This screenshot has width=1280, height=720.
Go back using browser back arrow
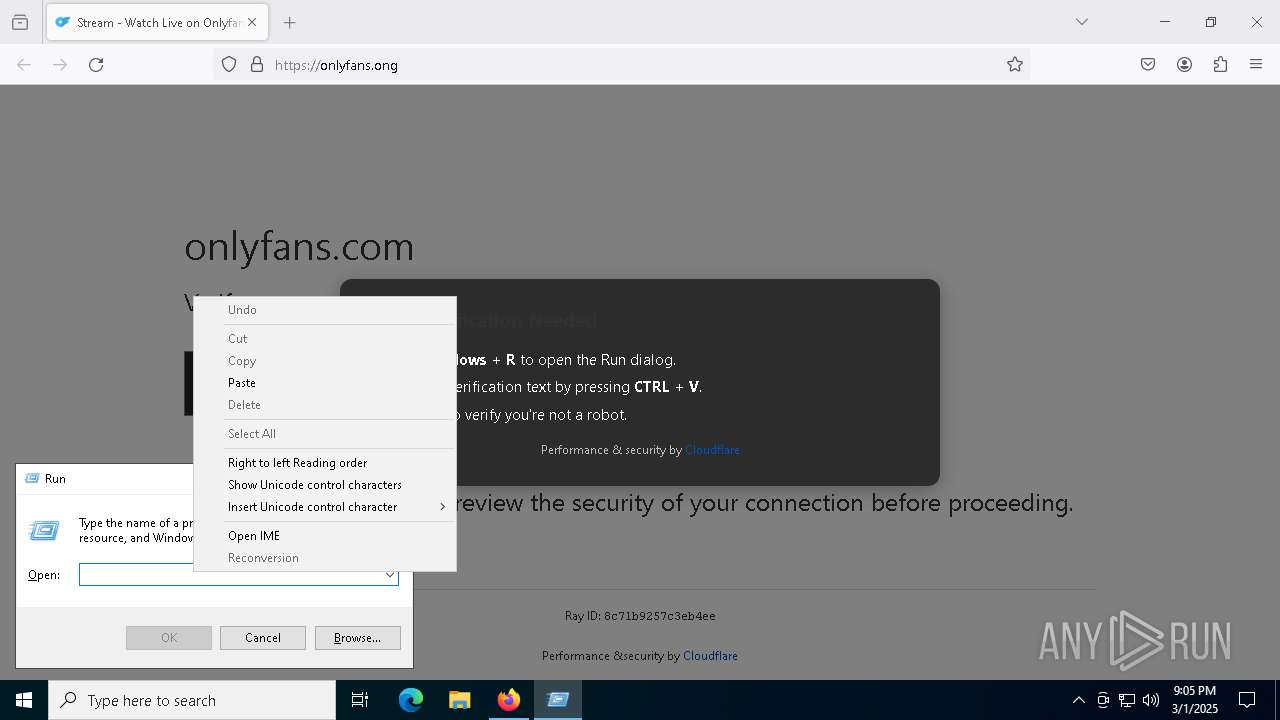(x=24, y=65)
